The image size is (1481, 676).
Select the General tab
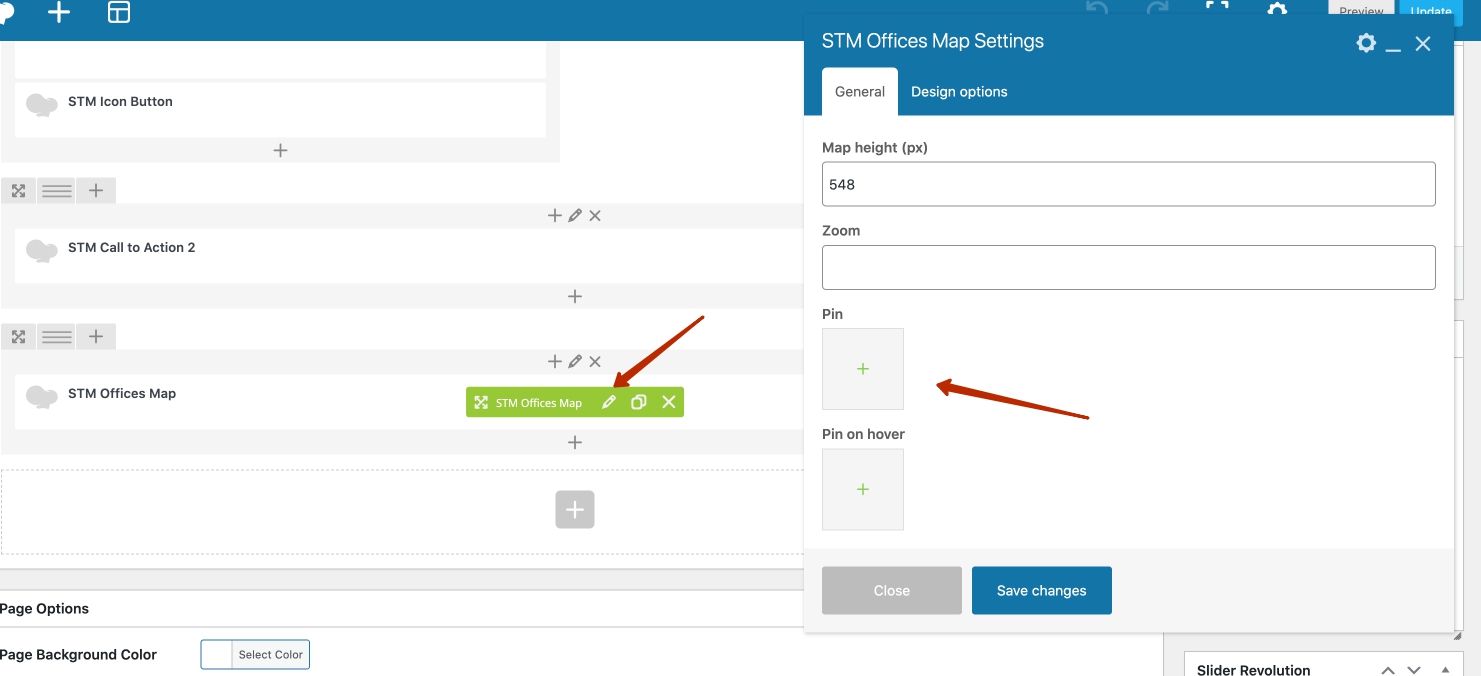click(860, 92)
